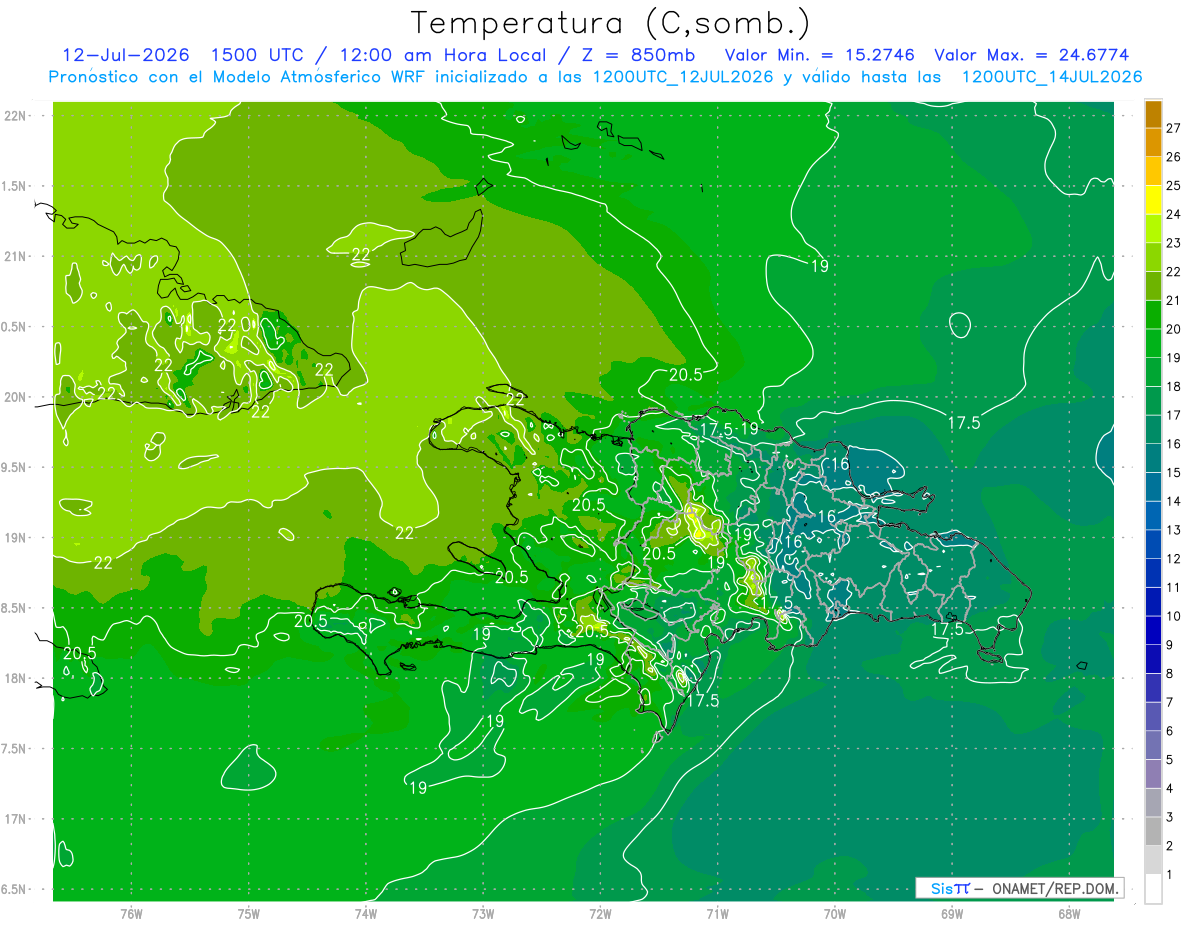The image size is (1200, 927).
Task: Click the 73W longitude axis label
Action: pos(483,914)
